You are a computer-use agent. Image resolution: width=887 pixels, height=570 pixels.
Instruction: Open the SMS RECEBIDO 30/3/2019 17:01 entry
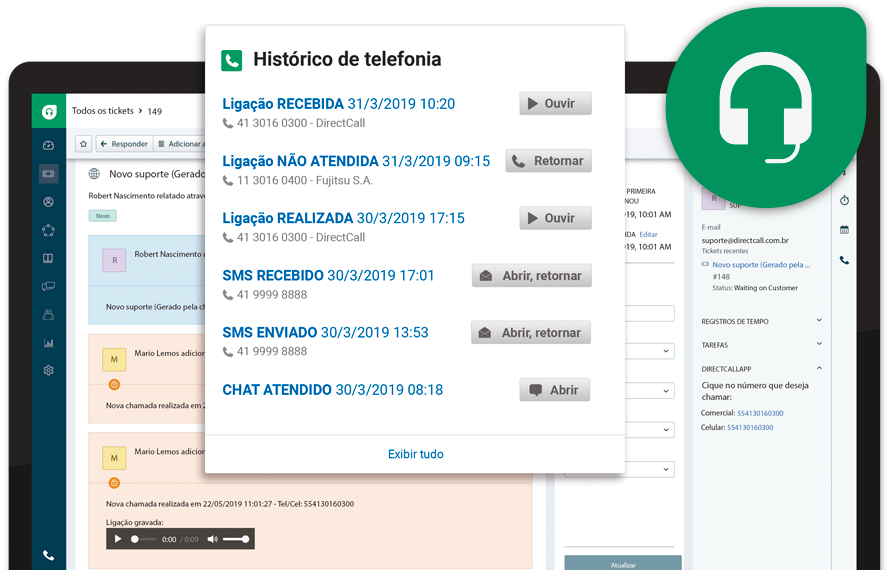328,275
